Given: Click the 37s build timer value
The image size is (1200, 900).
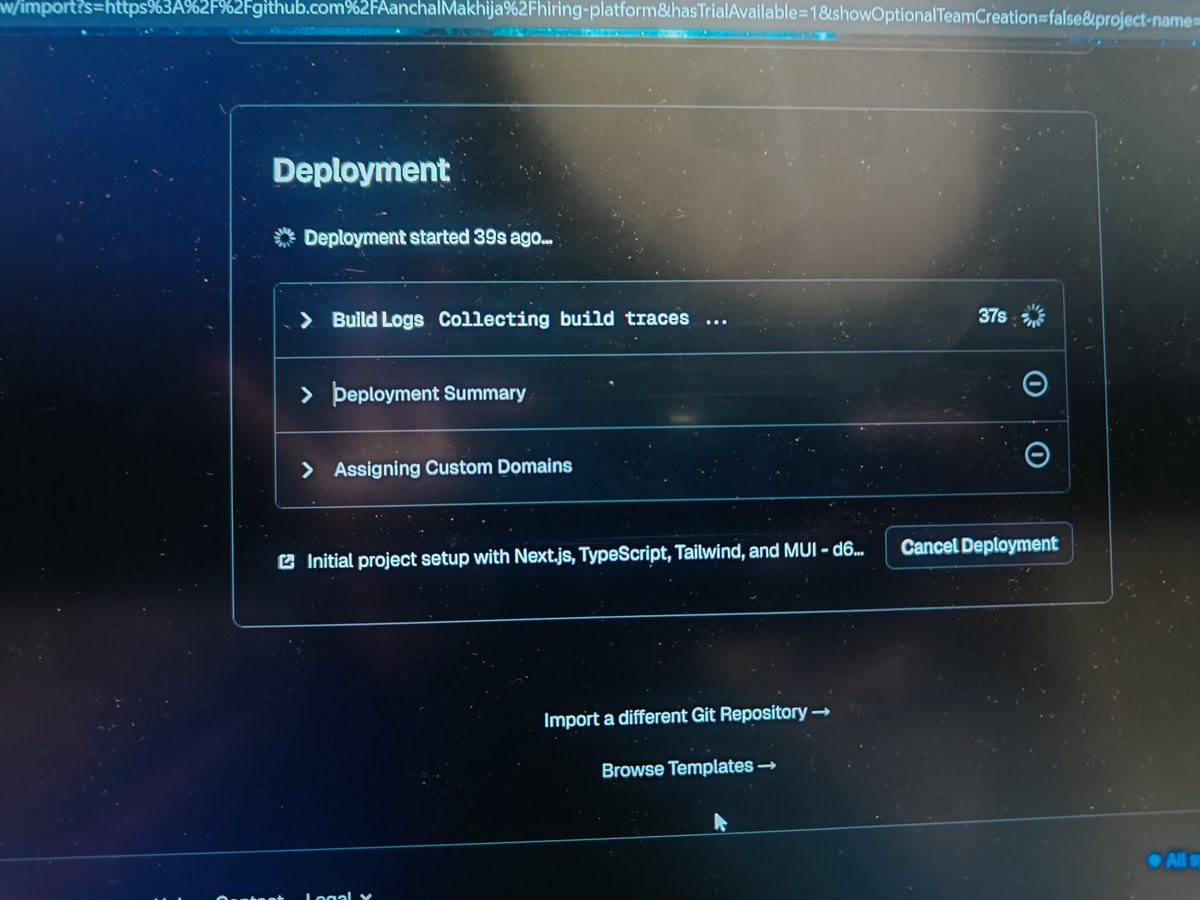Looking at the screenshot, I should tap(993, 316).
